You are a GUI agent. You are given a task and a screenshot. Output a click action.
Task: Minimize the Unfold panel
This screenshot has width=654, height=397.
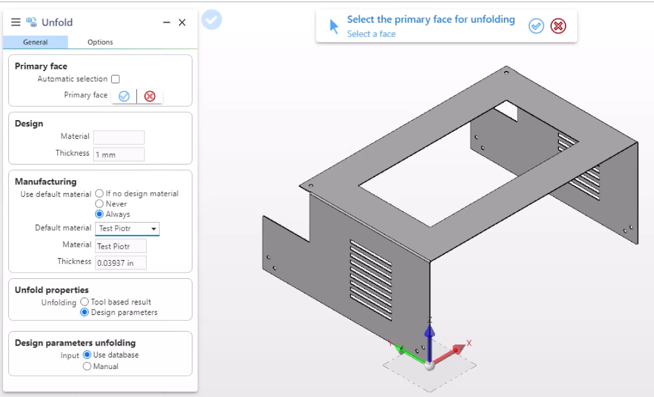point(166,23)
